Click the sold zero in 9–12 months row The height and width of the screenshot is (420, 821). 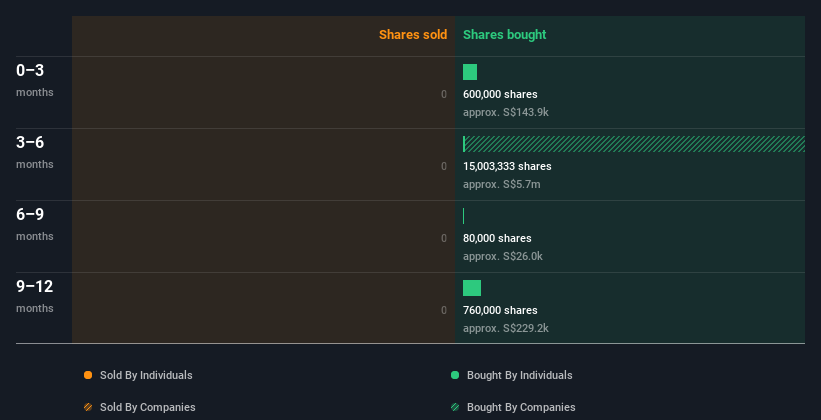point(444,310)
